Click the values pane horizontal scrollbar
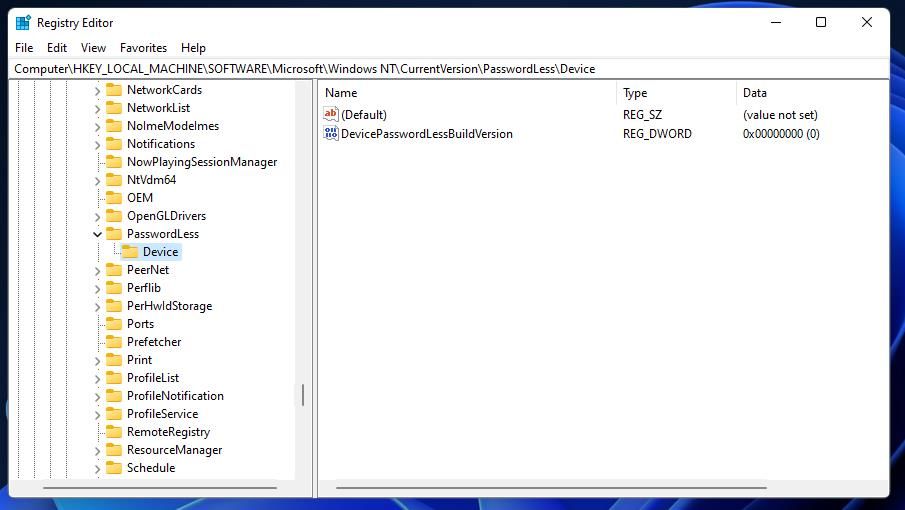Image resolution: width=905 pixels, height=510 pixels. click(551, 488)
